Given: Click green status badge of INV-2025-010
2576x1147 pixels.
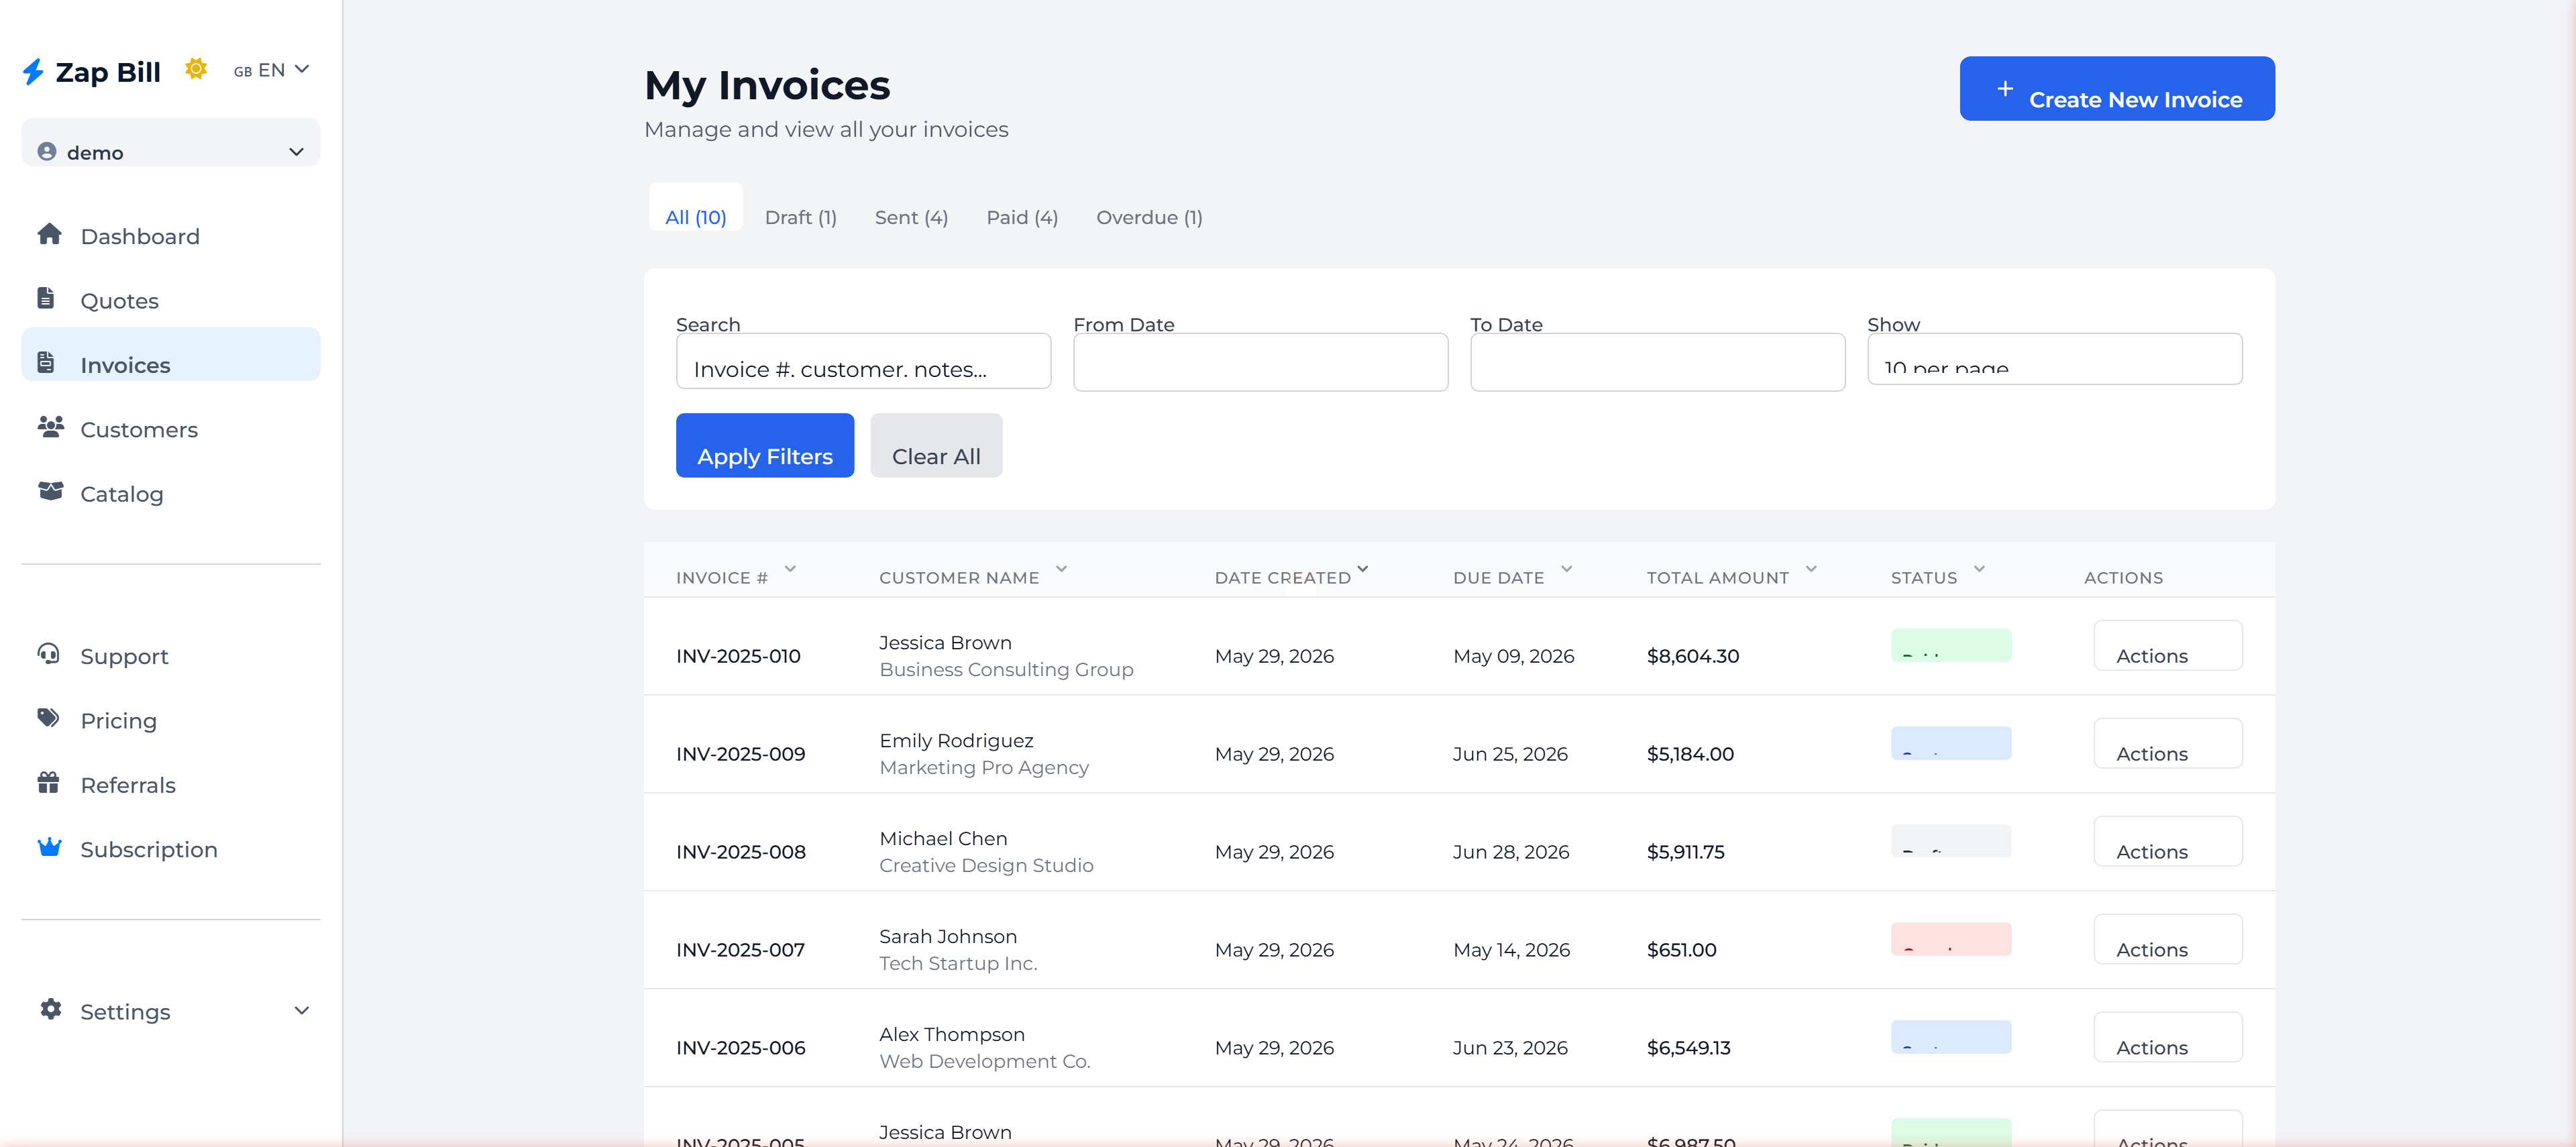Looking at the screenshot, I should 1950,645.
